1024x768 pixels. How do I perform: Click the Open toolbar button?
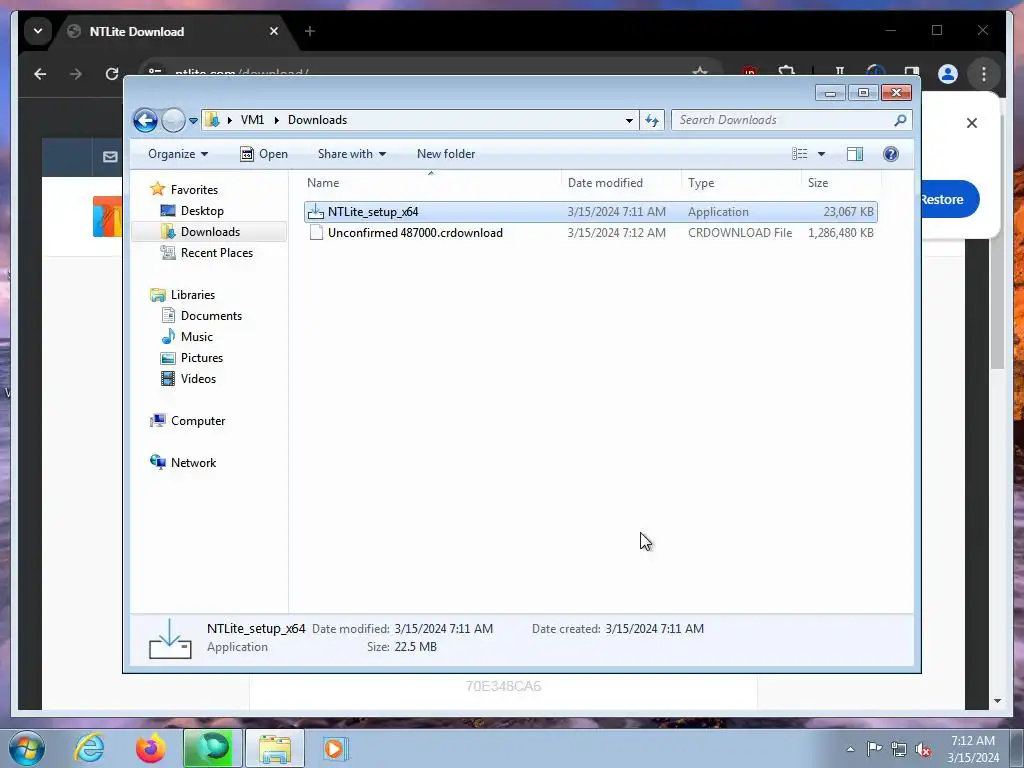(264, 154)
